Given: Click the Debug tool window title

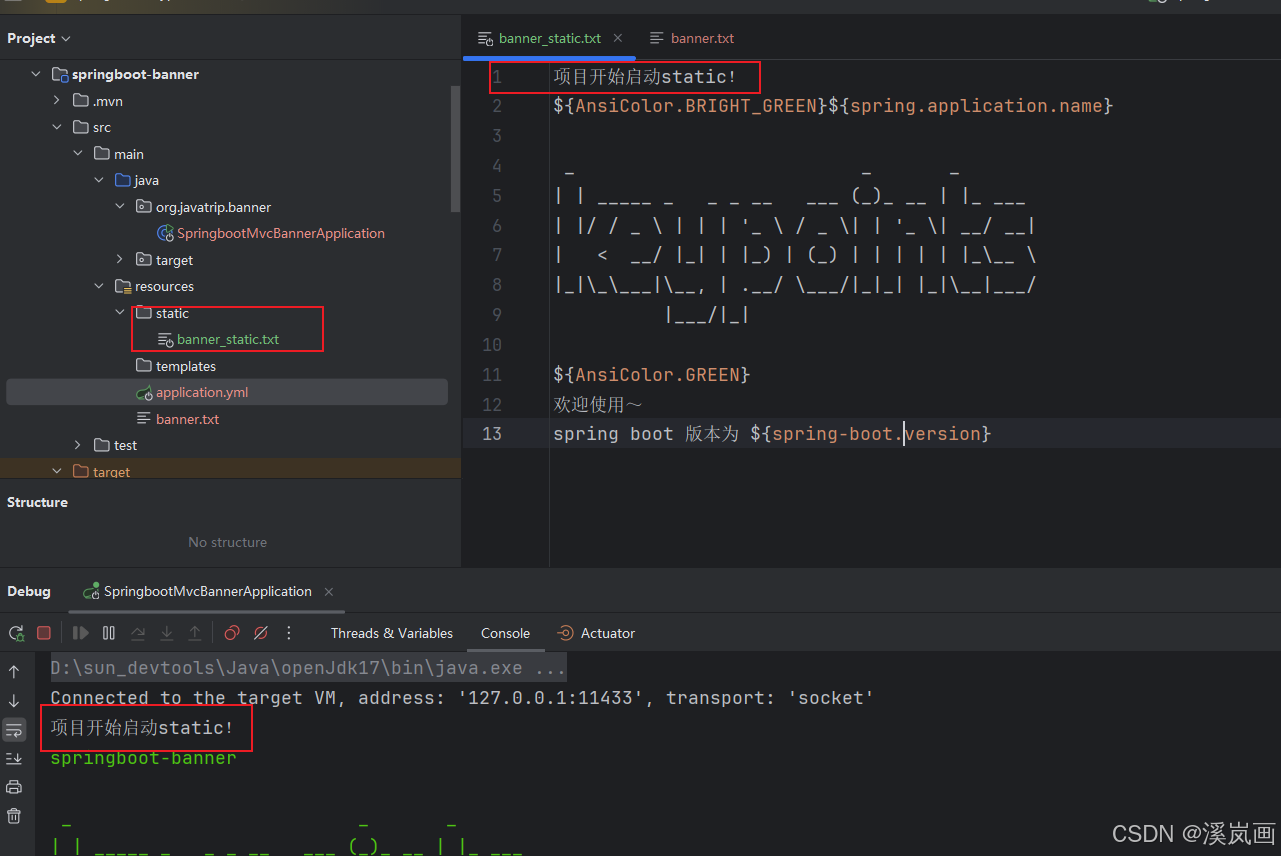Looking at the screenshot, I should (x=29, y=591).
